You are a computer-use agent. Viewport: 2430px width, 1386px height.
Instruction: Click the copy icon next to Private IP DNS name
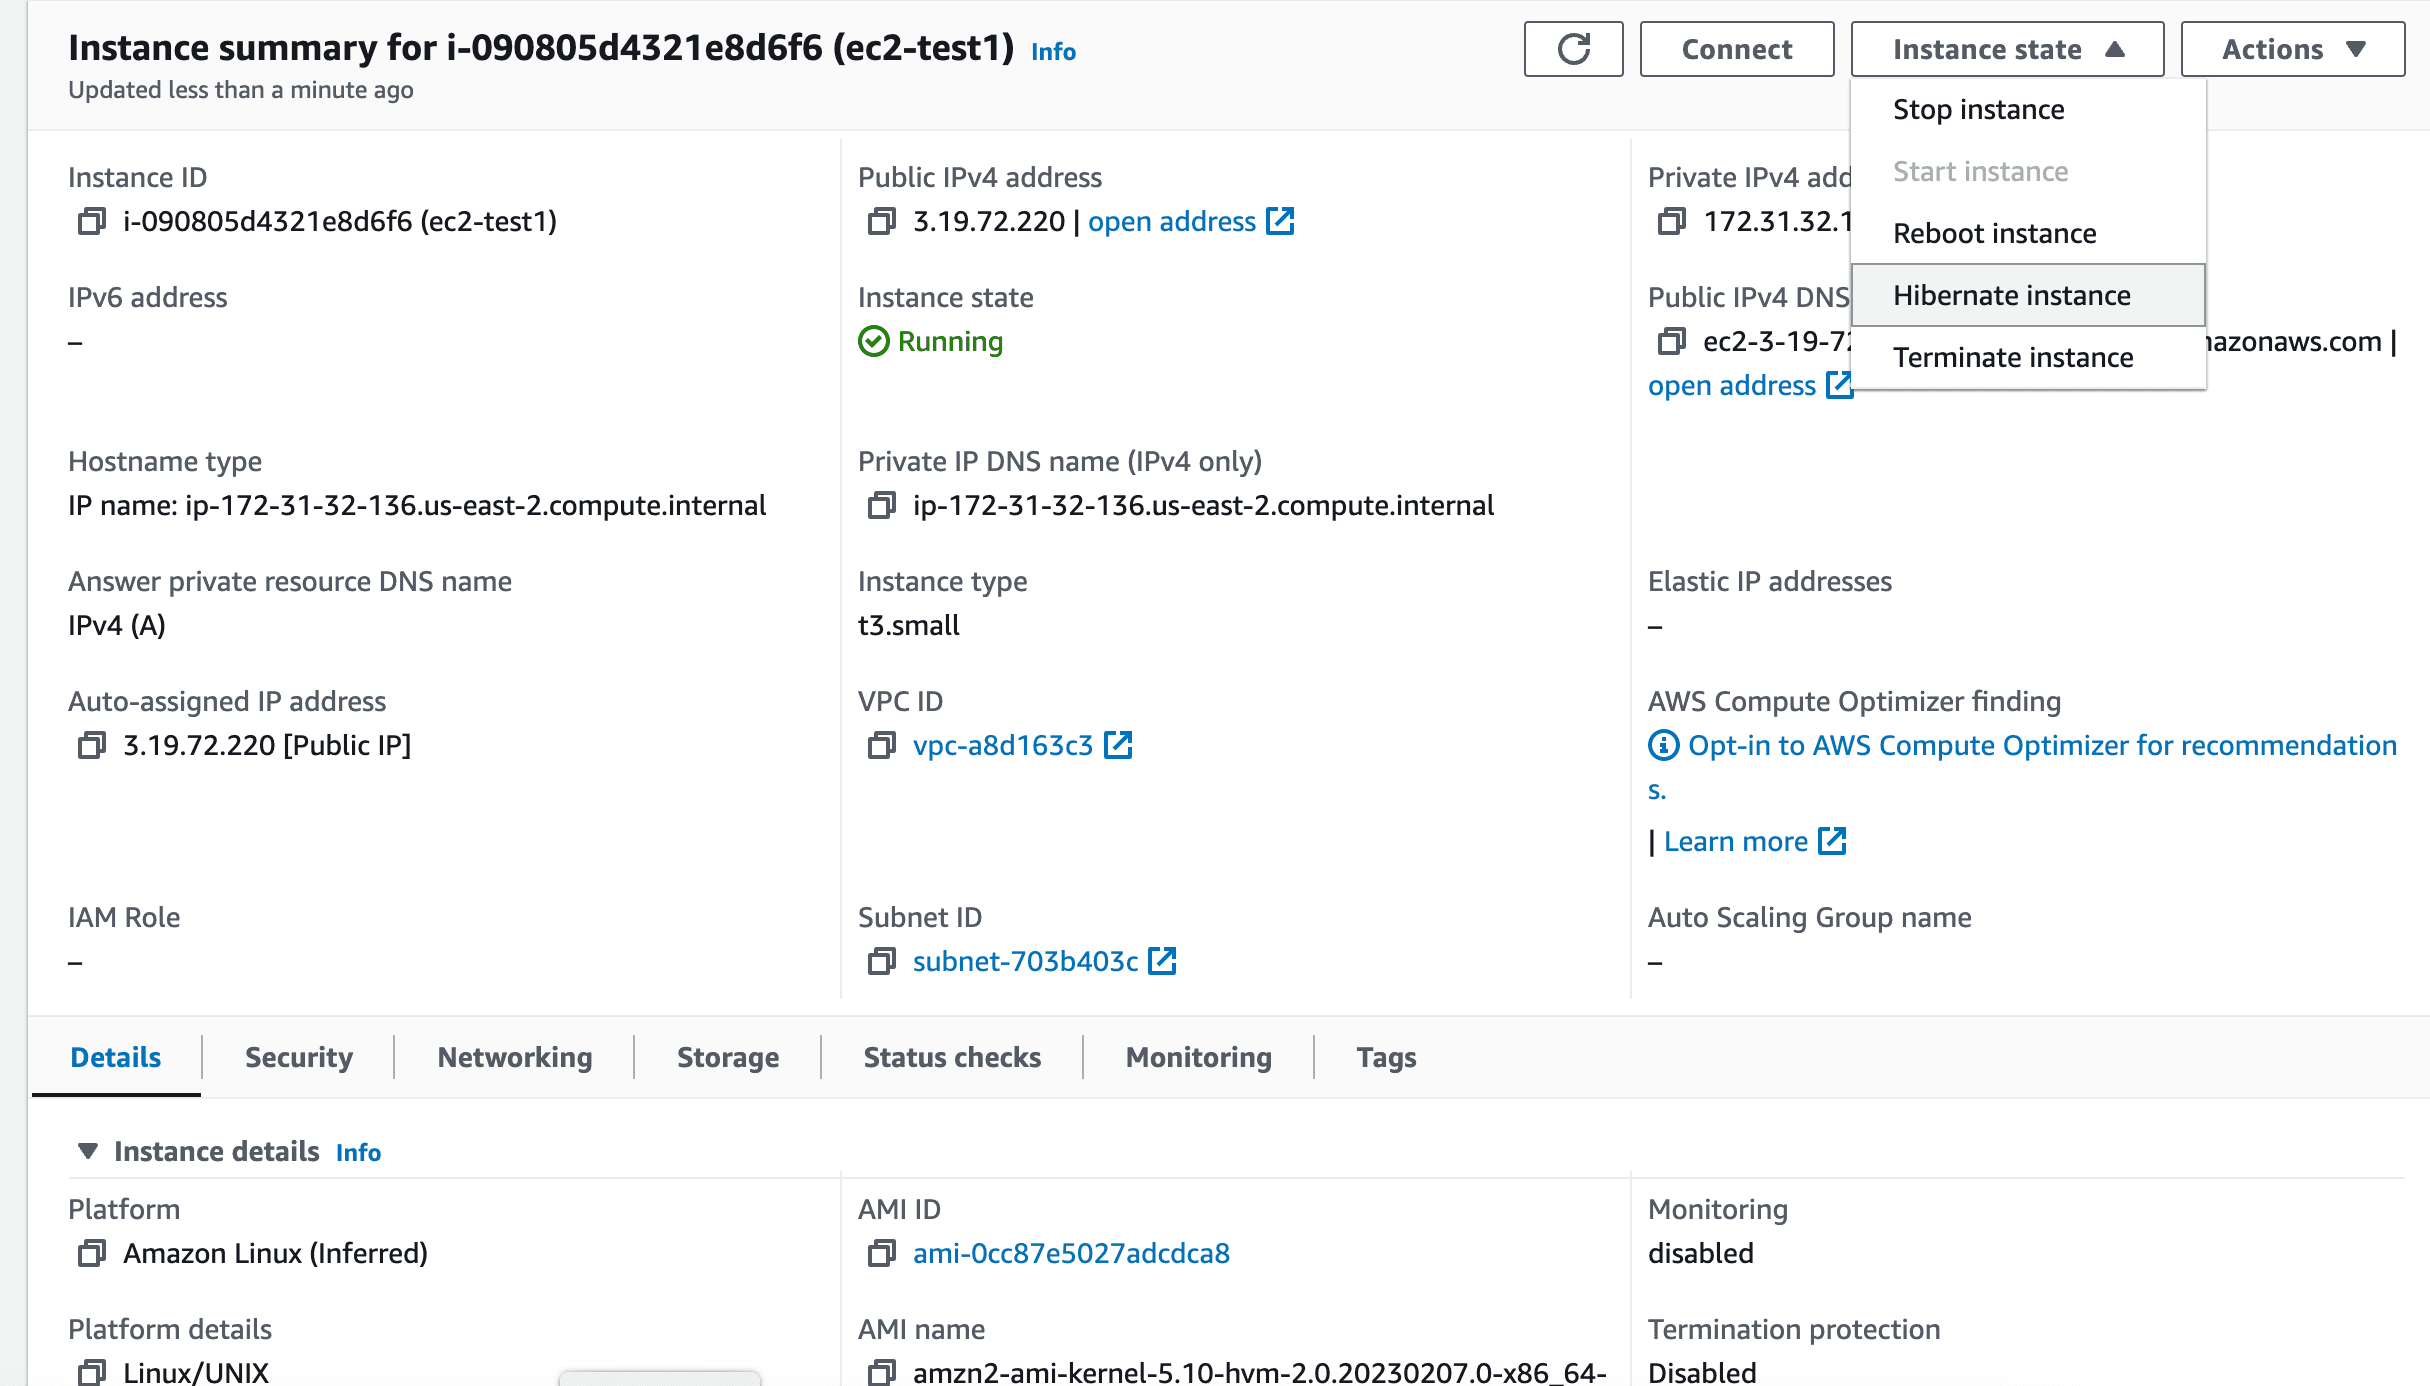880,506
